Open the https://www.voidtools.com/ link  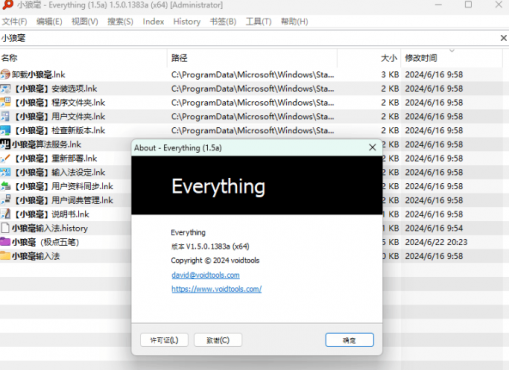coord(217,289)
